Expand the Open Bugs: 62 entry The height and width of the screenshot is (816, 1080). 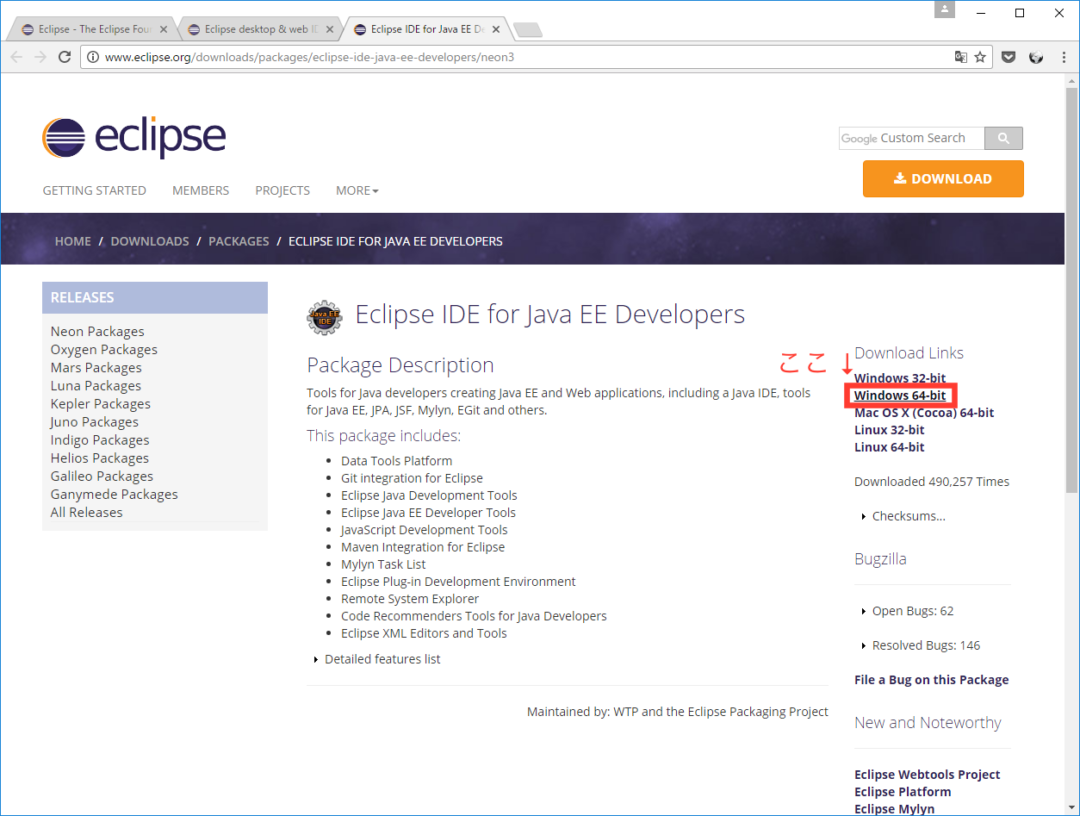[x=908, y=611]
